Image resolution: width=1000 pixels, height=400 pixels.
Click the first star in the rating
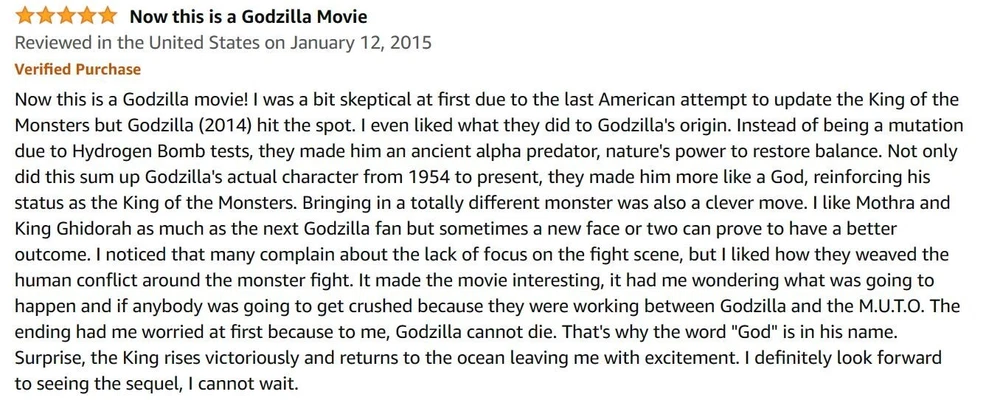pos(25,16)
